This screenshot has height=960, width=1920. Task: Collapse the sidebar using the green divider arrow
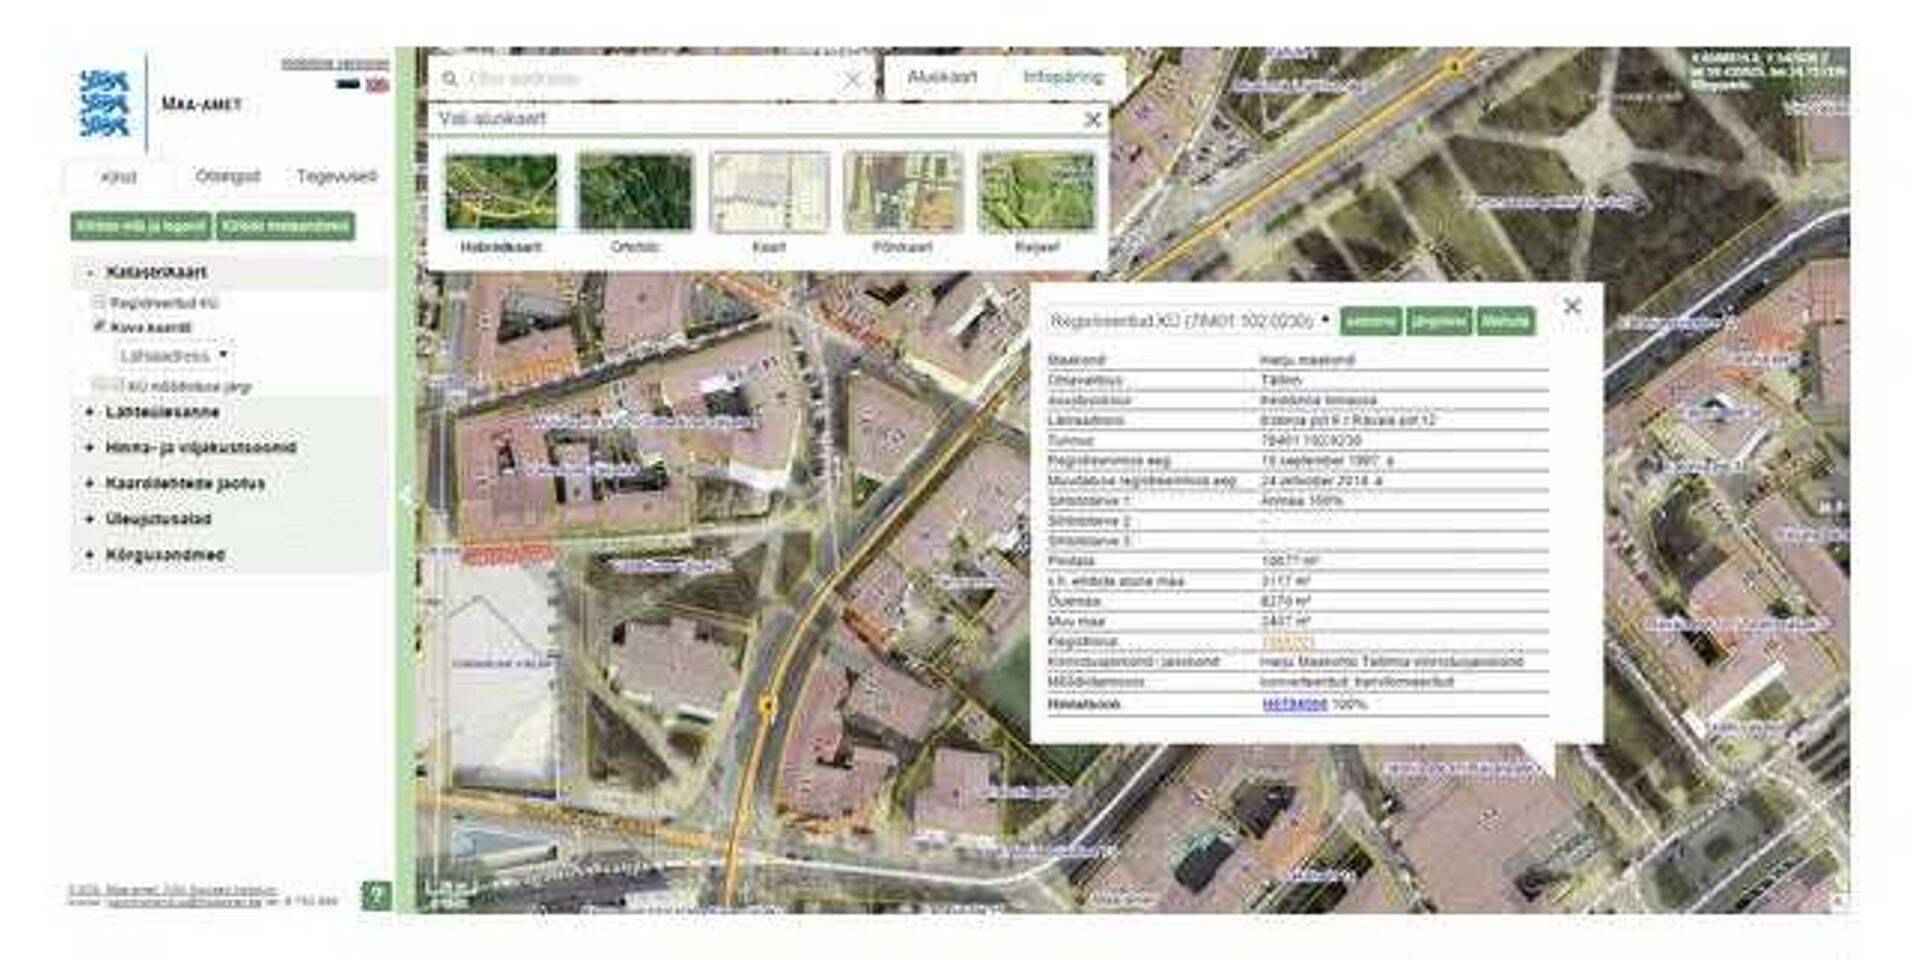[x=405, y=496]
